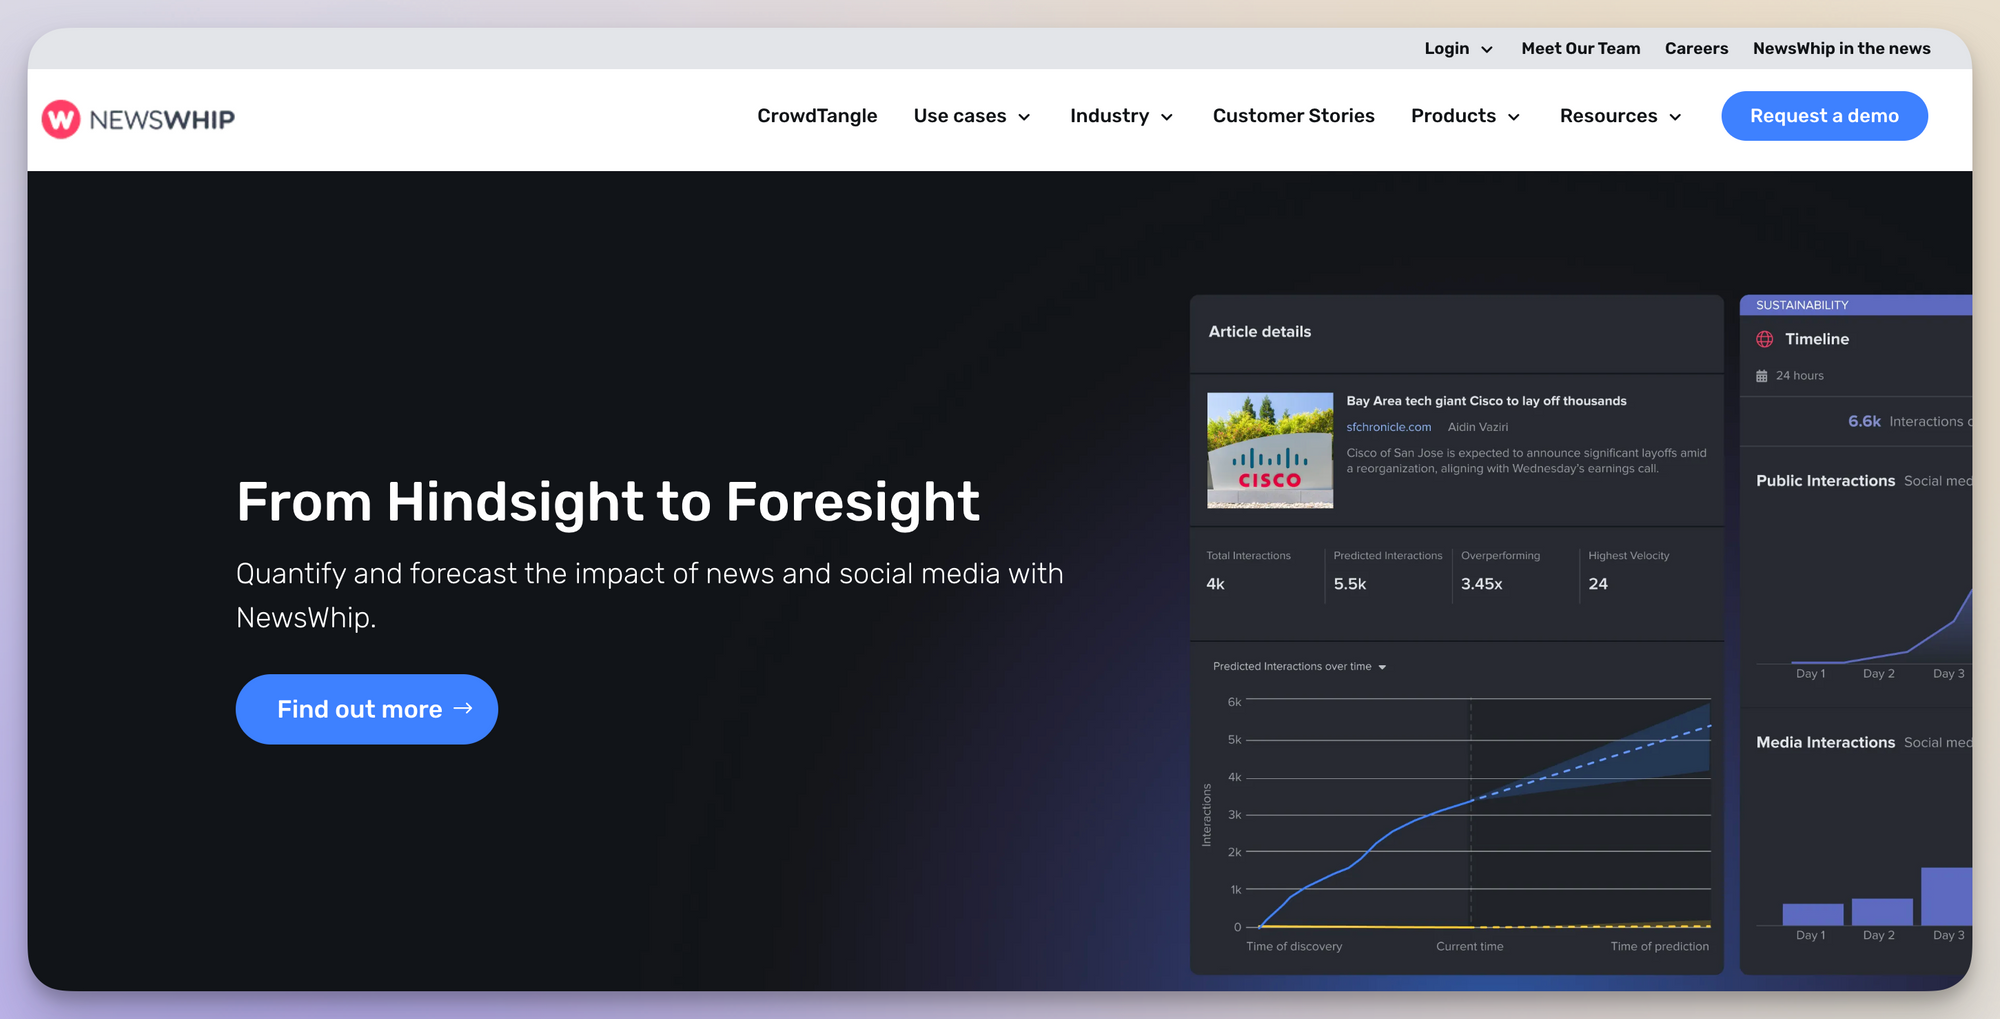Viewport: 2000px width, 1019px height.
Task: Click the 6.6k Interactions figure
Action: click(1864, 421)
